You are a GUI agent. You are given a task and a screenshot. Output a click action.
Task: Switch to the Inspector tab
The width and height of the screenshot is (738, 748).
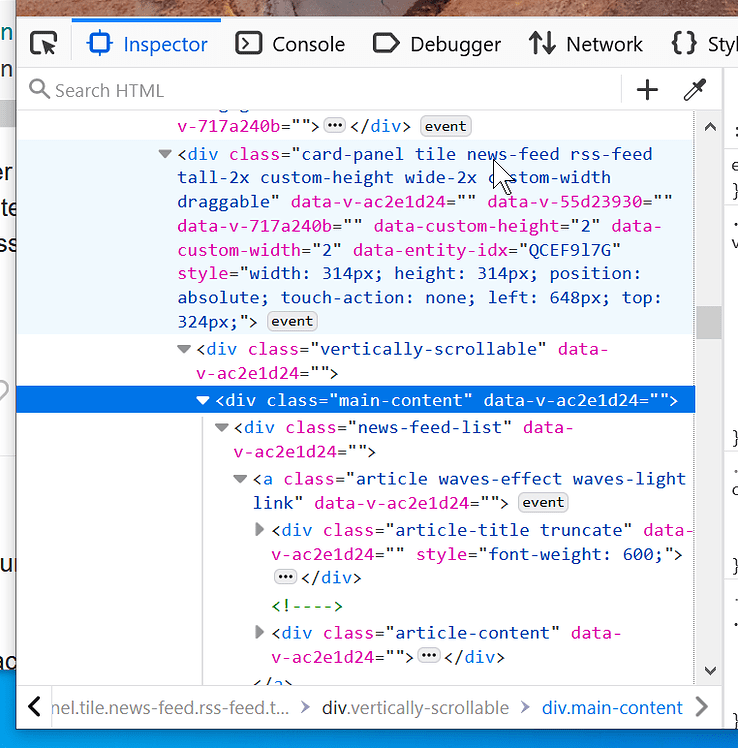click(146, 44)
